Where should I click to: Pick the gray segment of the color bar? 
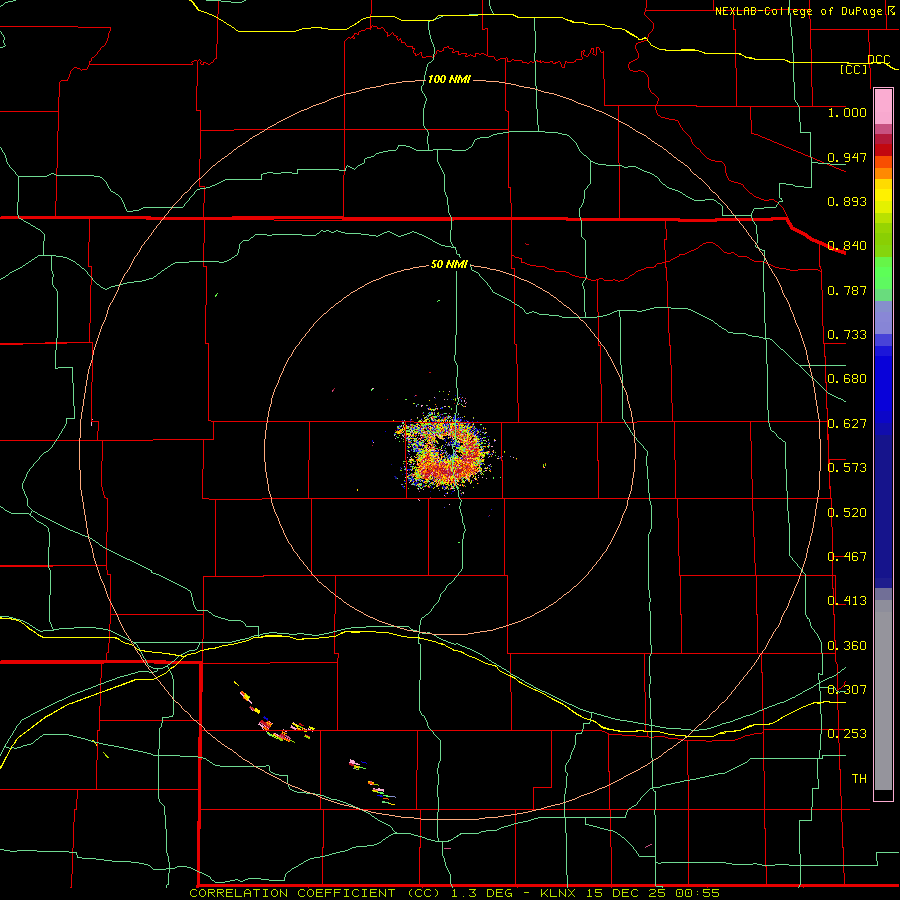coord(883,695)
